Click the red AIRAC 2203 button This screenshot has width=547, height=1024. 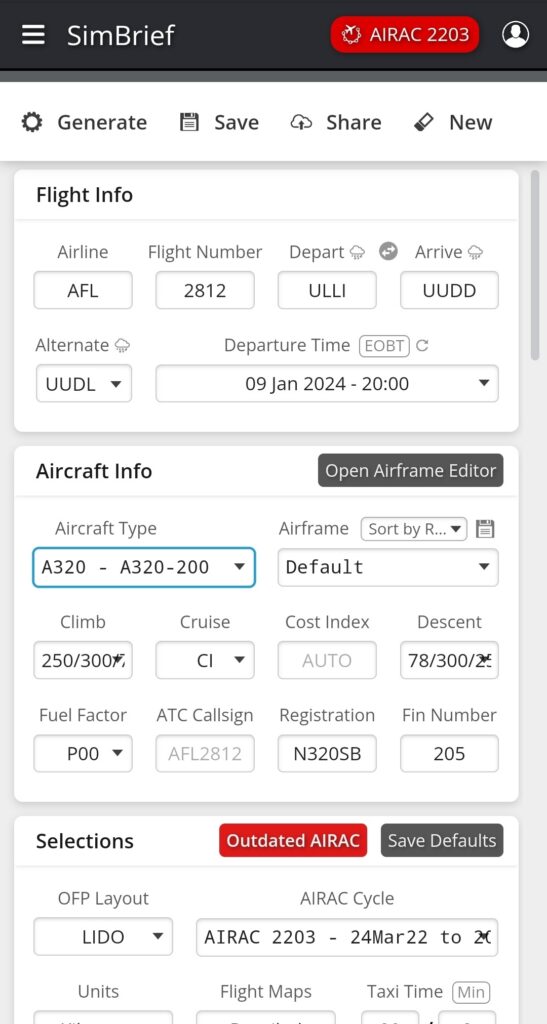pos(405,35)
